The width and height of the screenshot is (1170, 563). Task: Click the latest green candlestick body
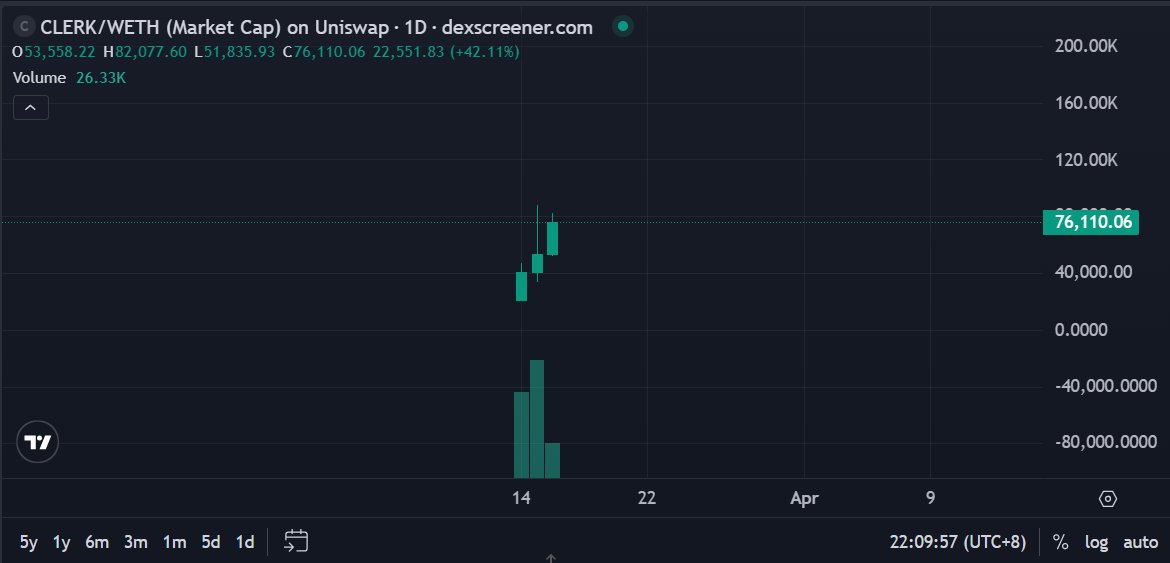pos(552,239)
